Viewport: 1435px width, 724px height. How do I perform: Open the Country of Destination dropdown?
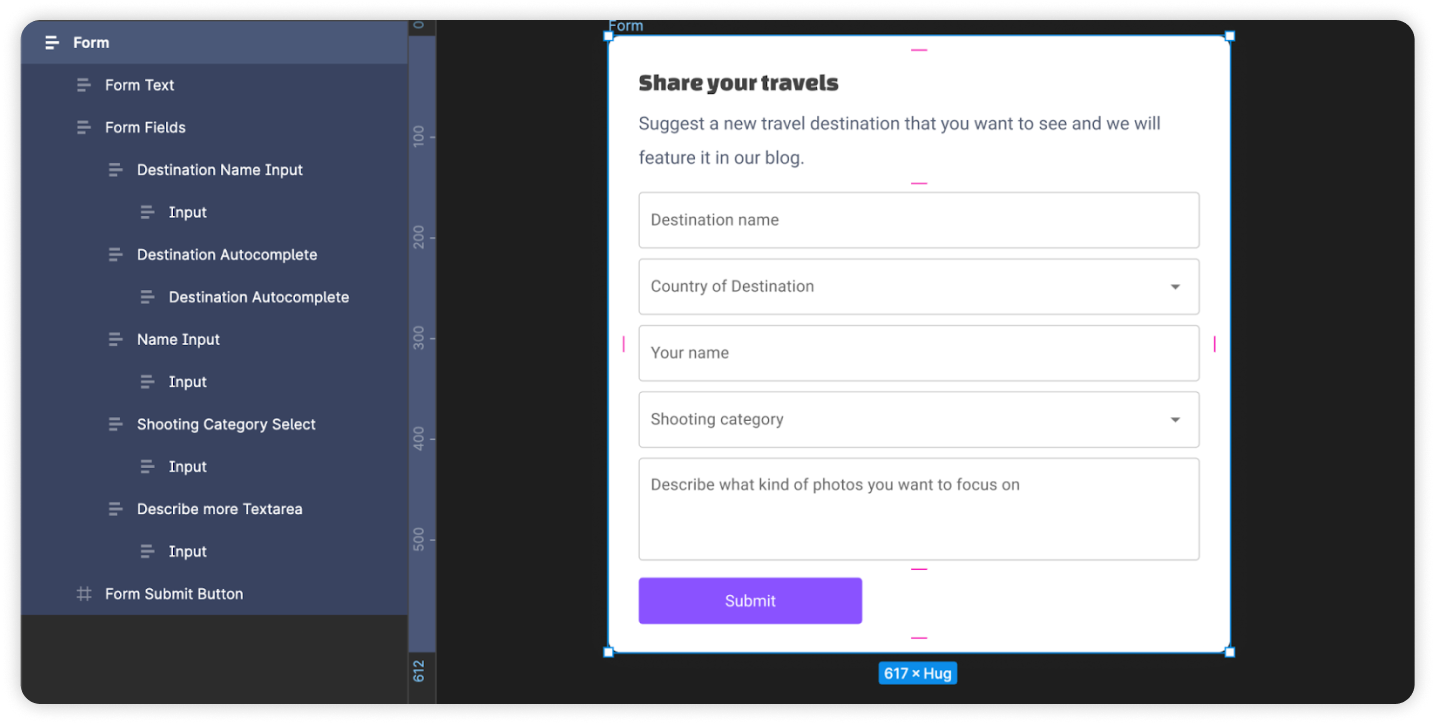(918, 286)
